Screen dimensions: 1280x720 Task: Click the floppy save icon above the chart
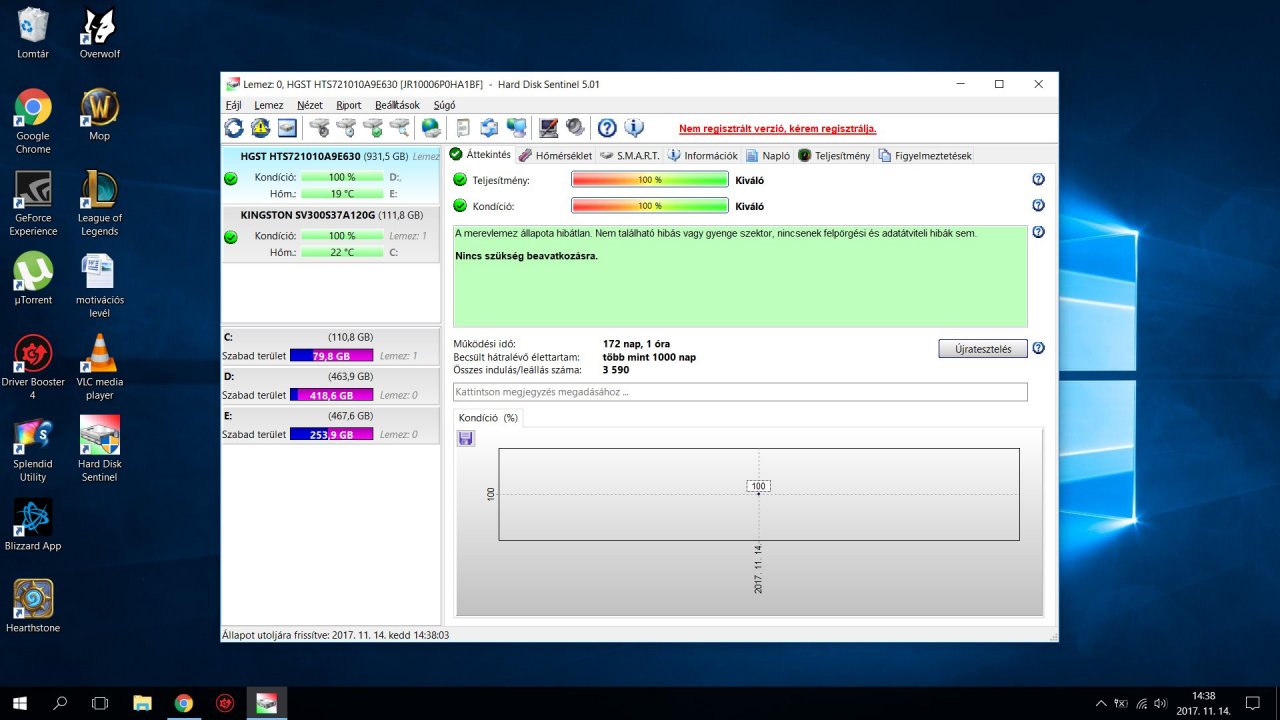click(466, 438)
